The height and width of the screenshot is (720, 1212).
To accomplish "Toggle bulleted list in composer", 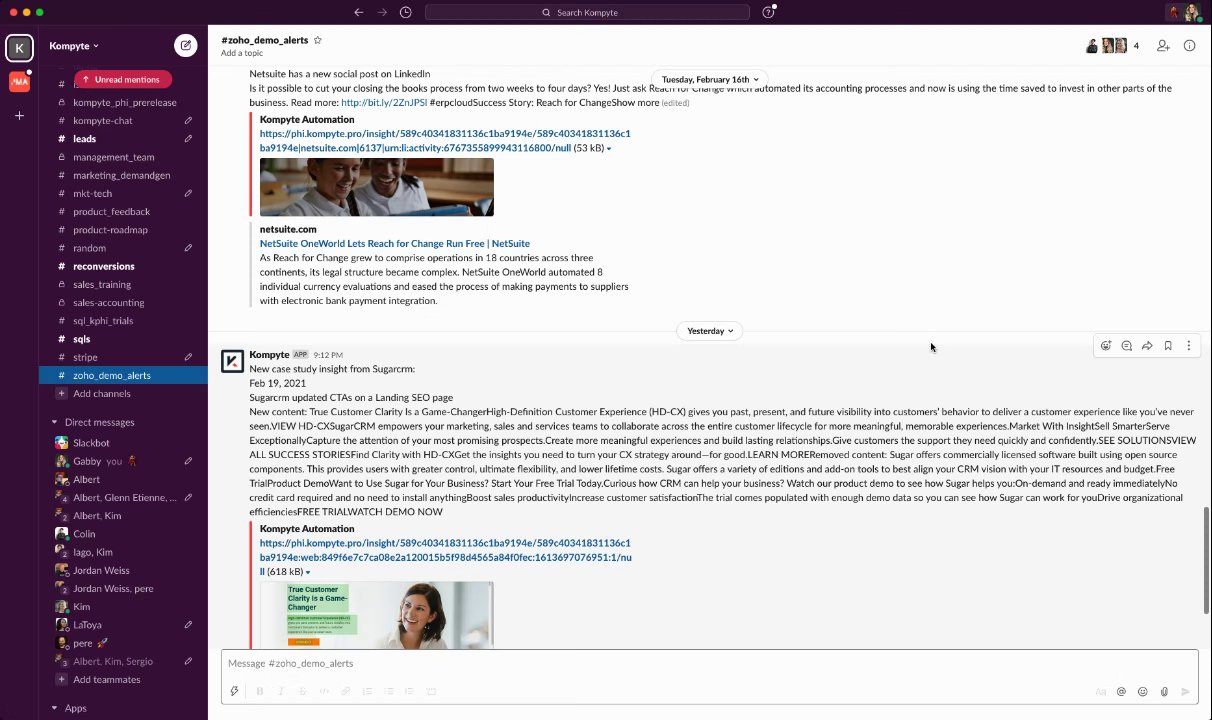I will click(388, 691).
